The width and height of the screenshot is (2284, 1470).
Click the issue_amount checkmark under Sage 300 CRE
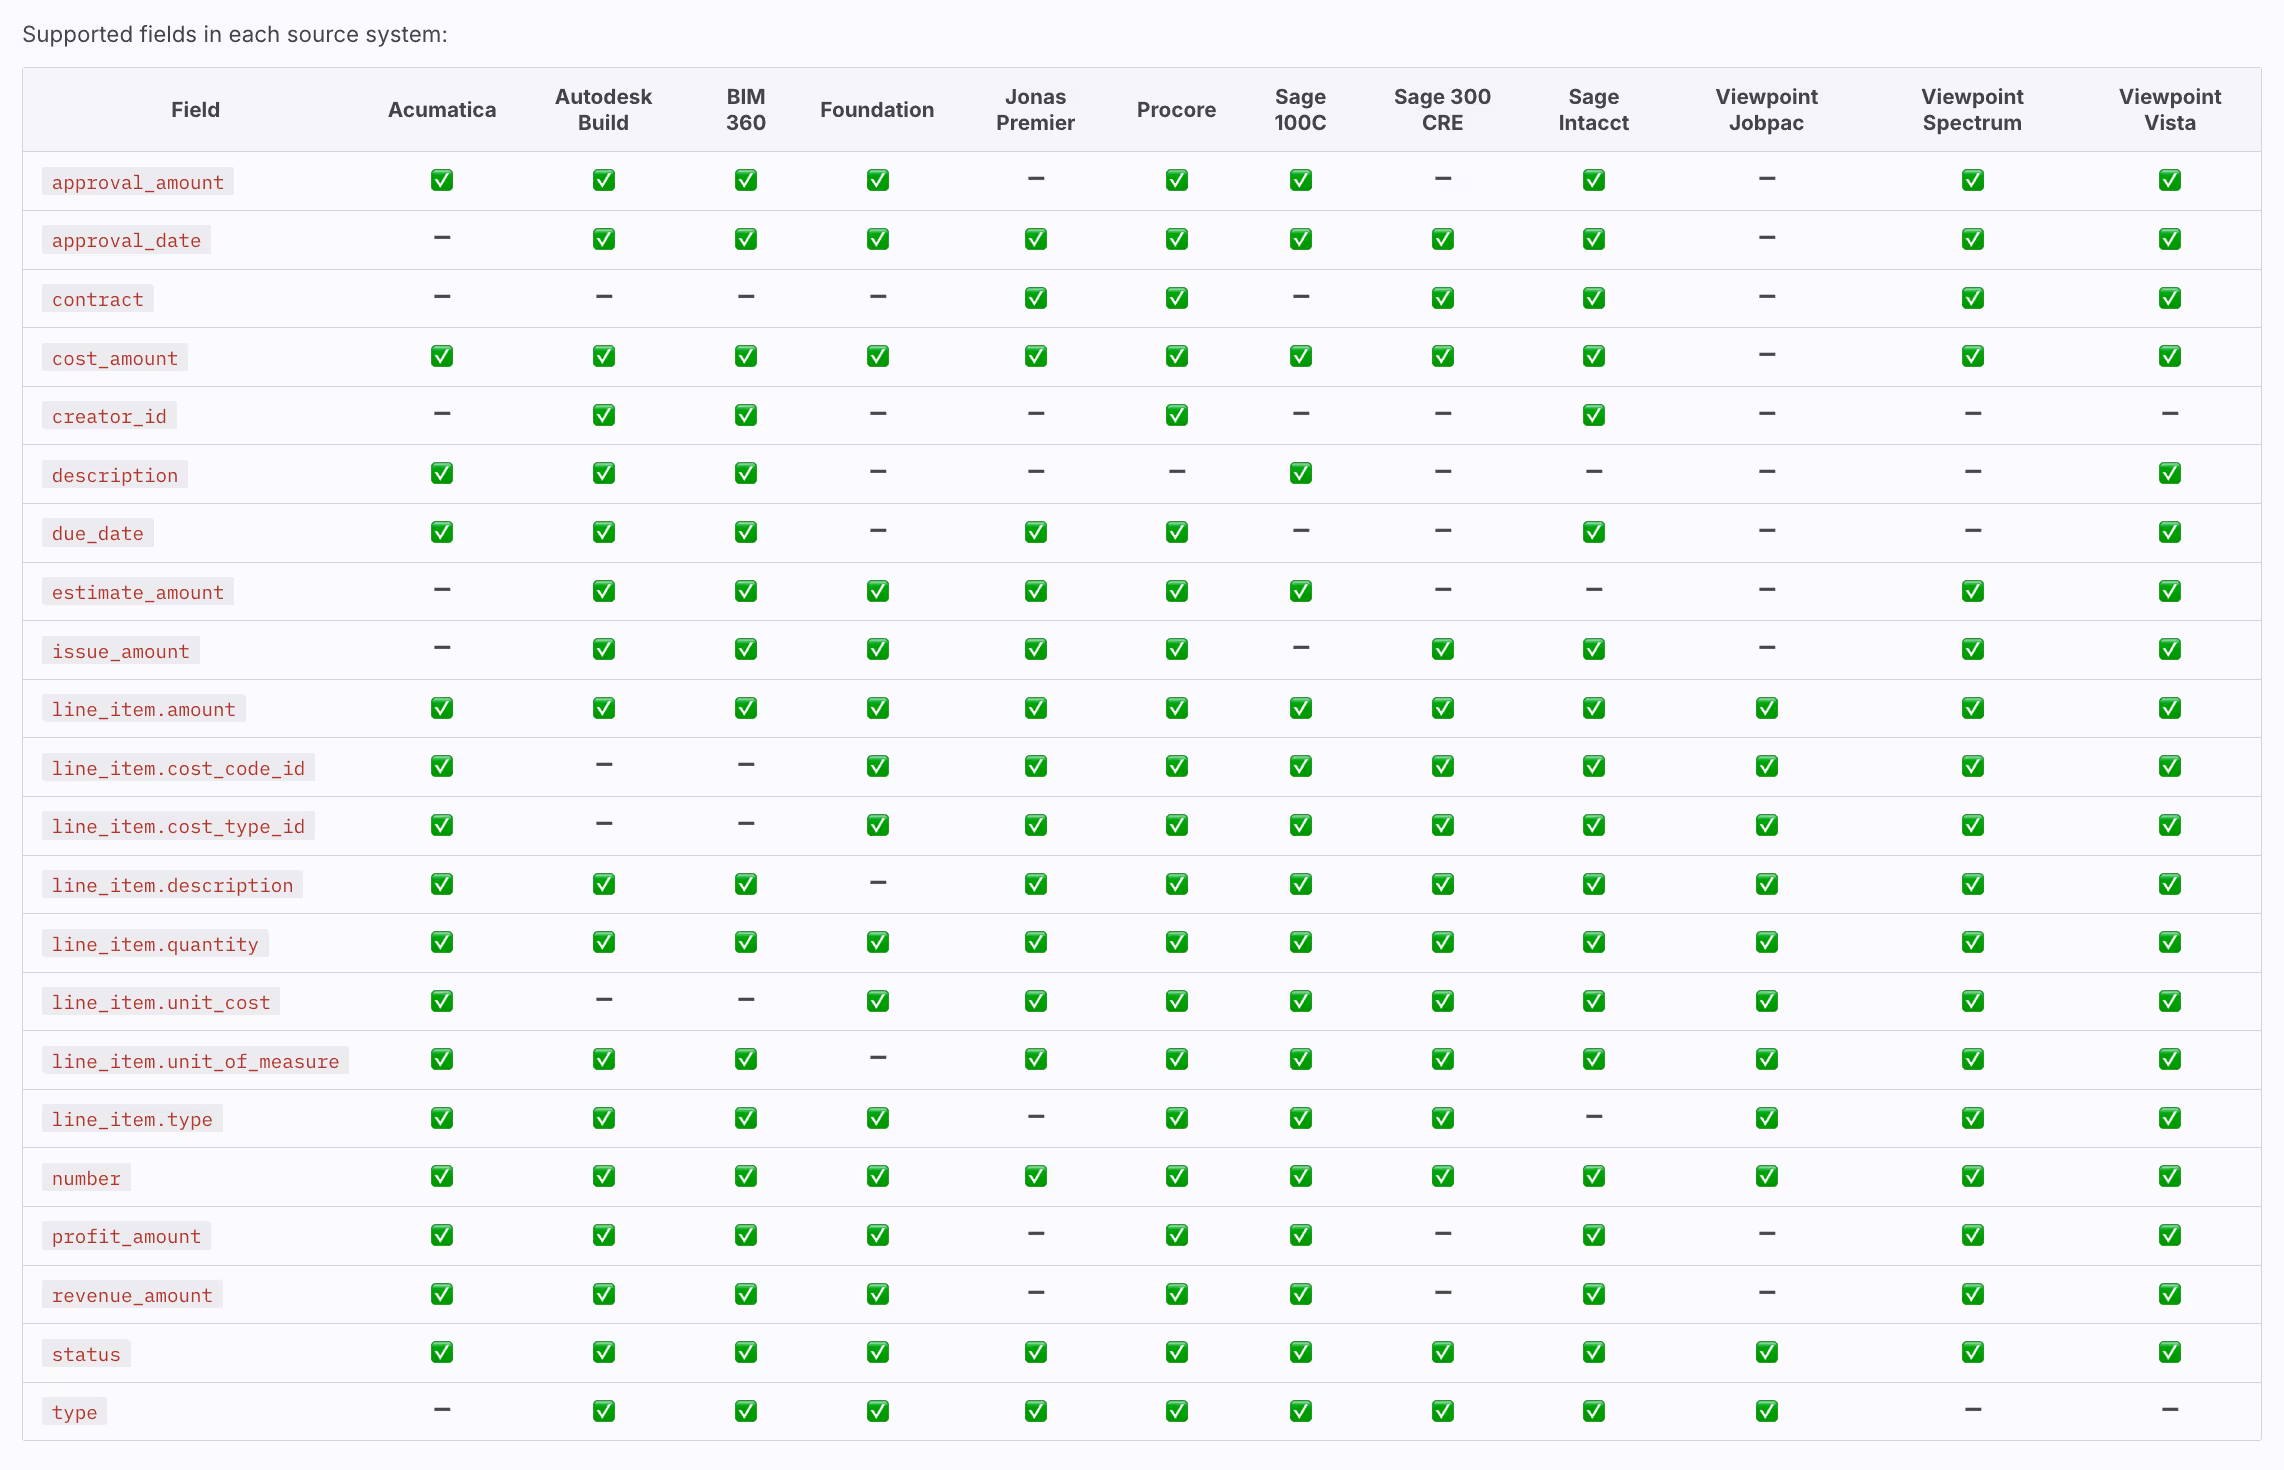(1443, 649)
